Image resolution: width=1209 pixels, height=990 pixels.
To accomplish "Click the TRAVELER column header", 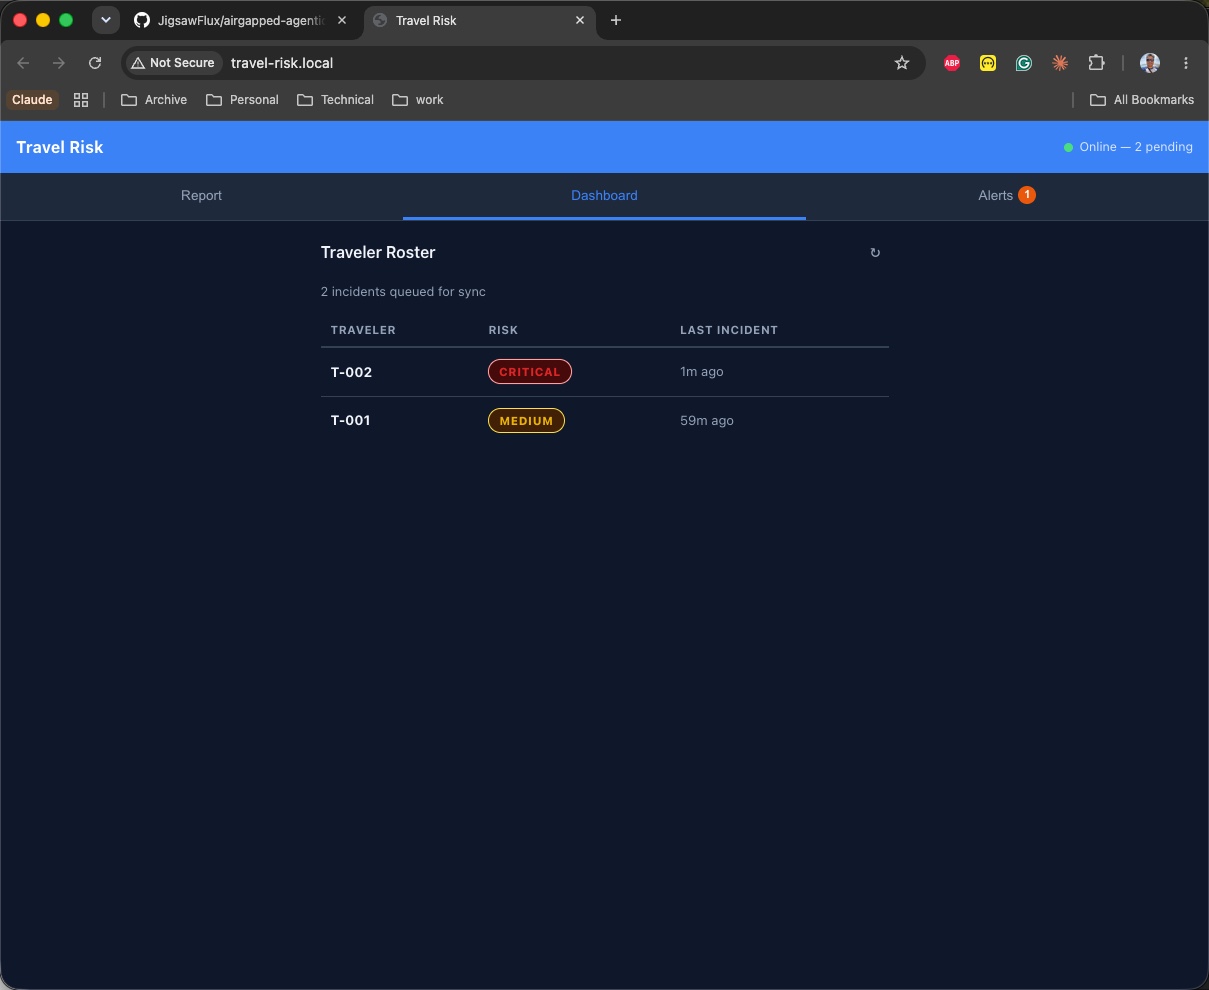I will [x=363, y=330].
